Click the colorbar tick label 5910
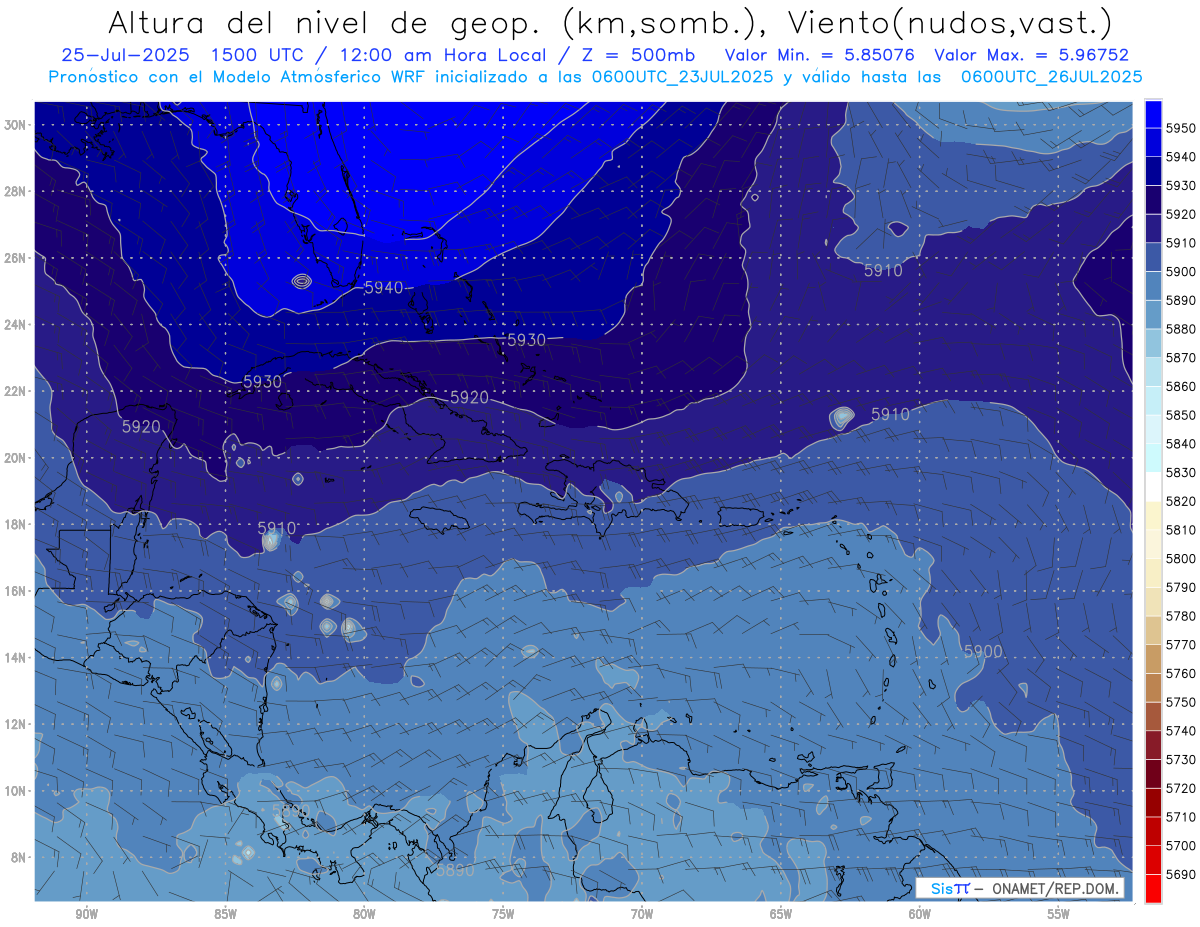This screenshot has height=927, width=1200. tap(1181, 243)
